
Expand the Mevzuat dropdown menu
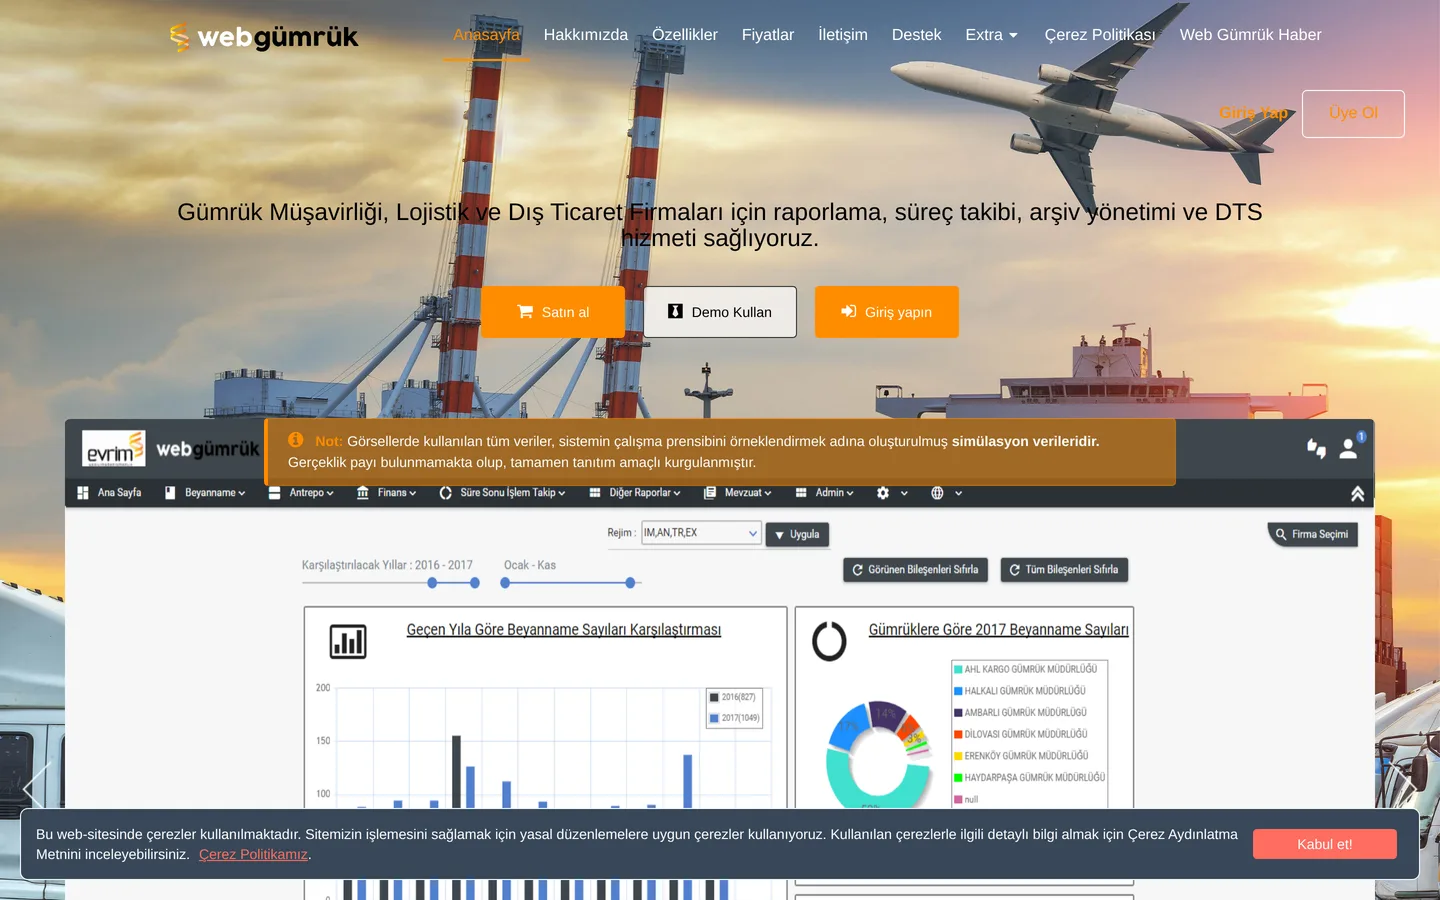click(738, 493)
